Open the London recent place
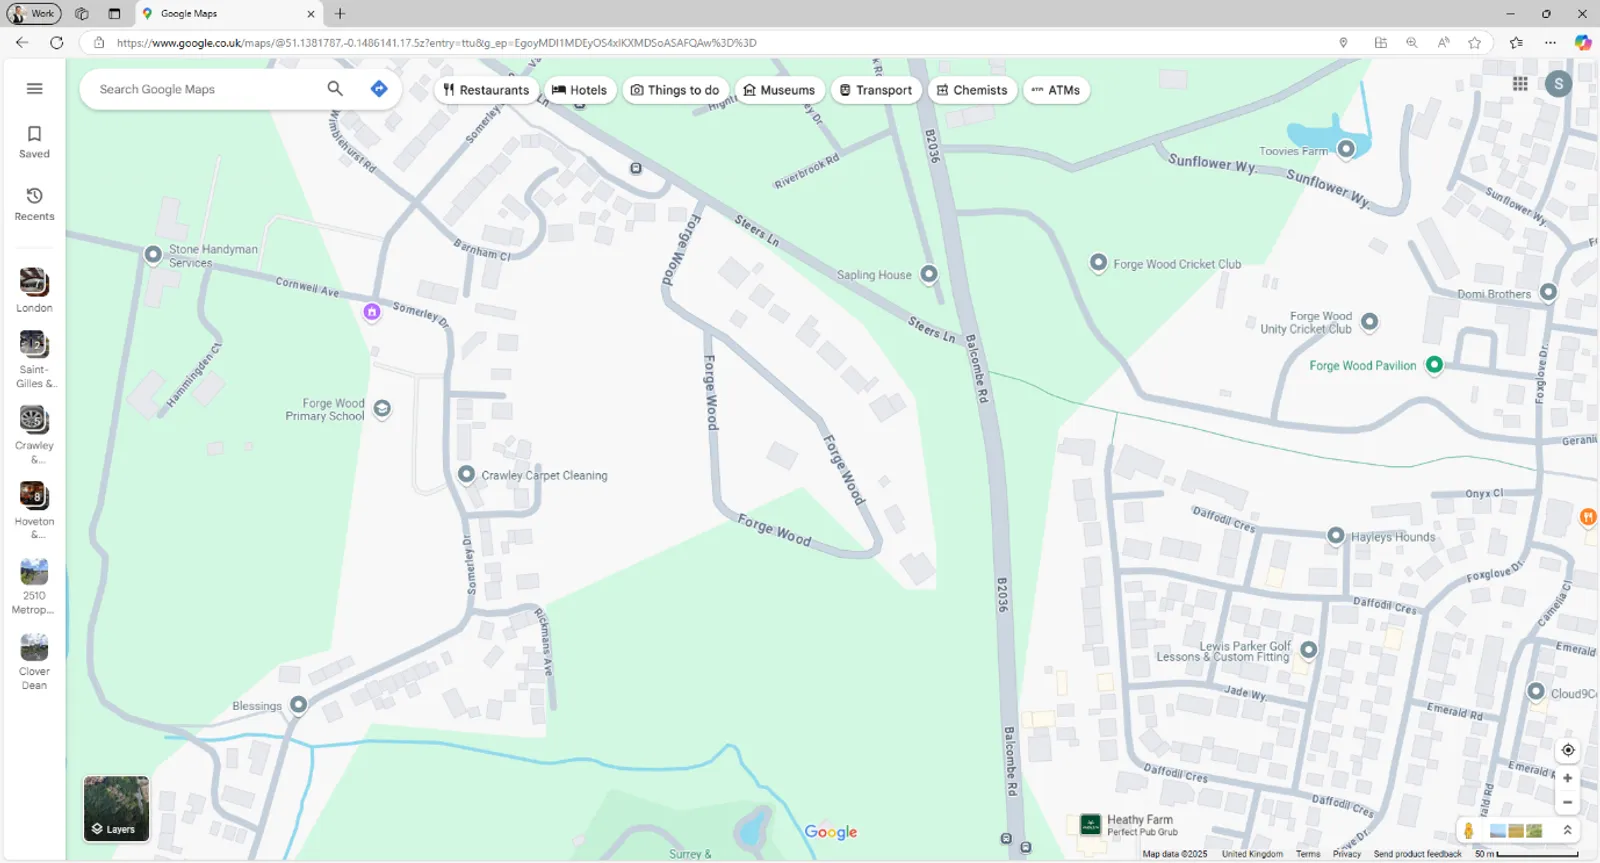The width and height of the screenshot is (1600, 863). [34, 290]
